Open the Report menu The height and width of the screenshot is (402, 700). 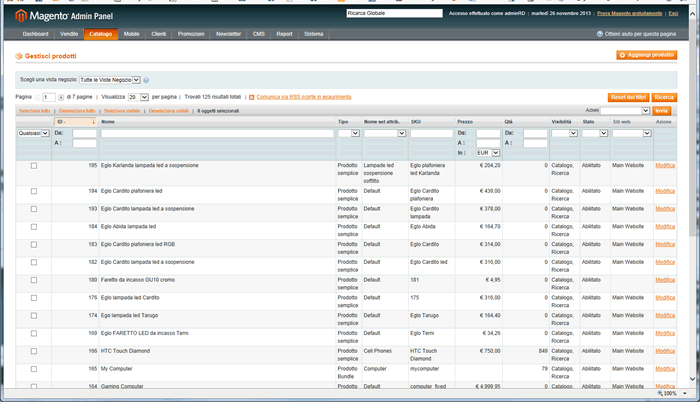click(x=284, y=34)
